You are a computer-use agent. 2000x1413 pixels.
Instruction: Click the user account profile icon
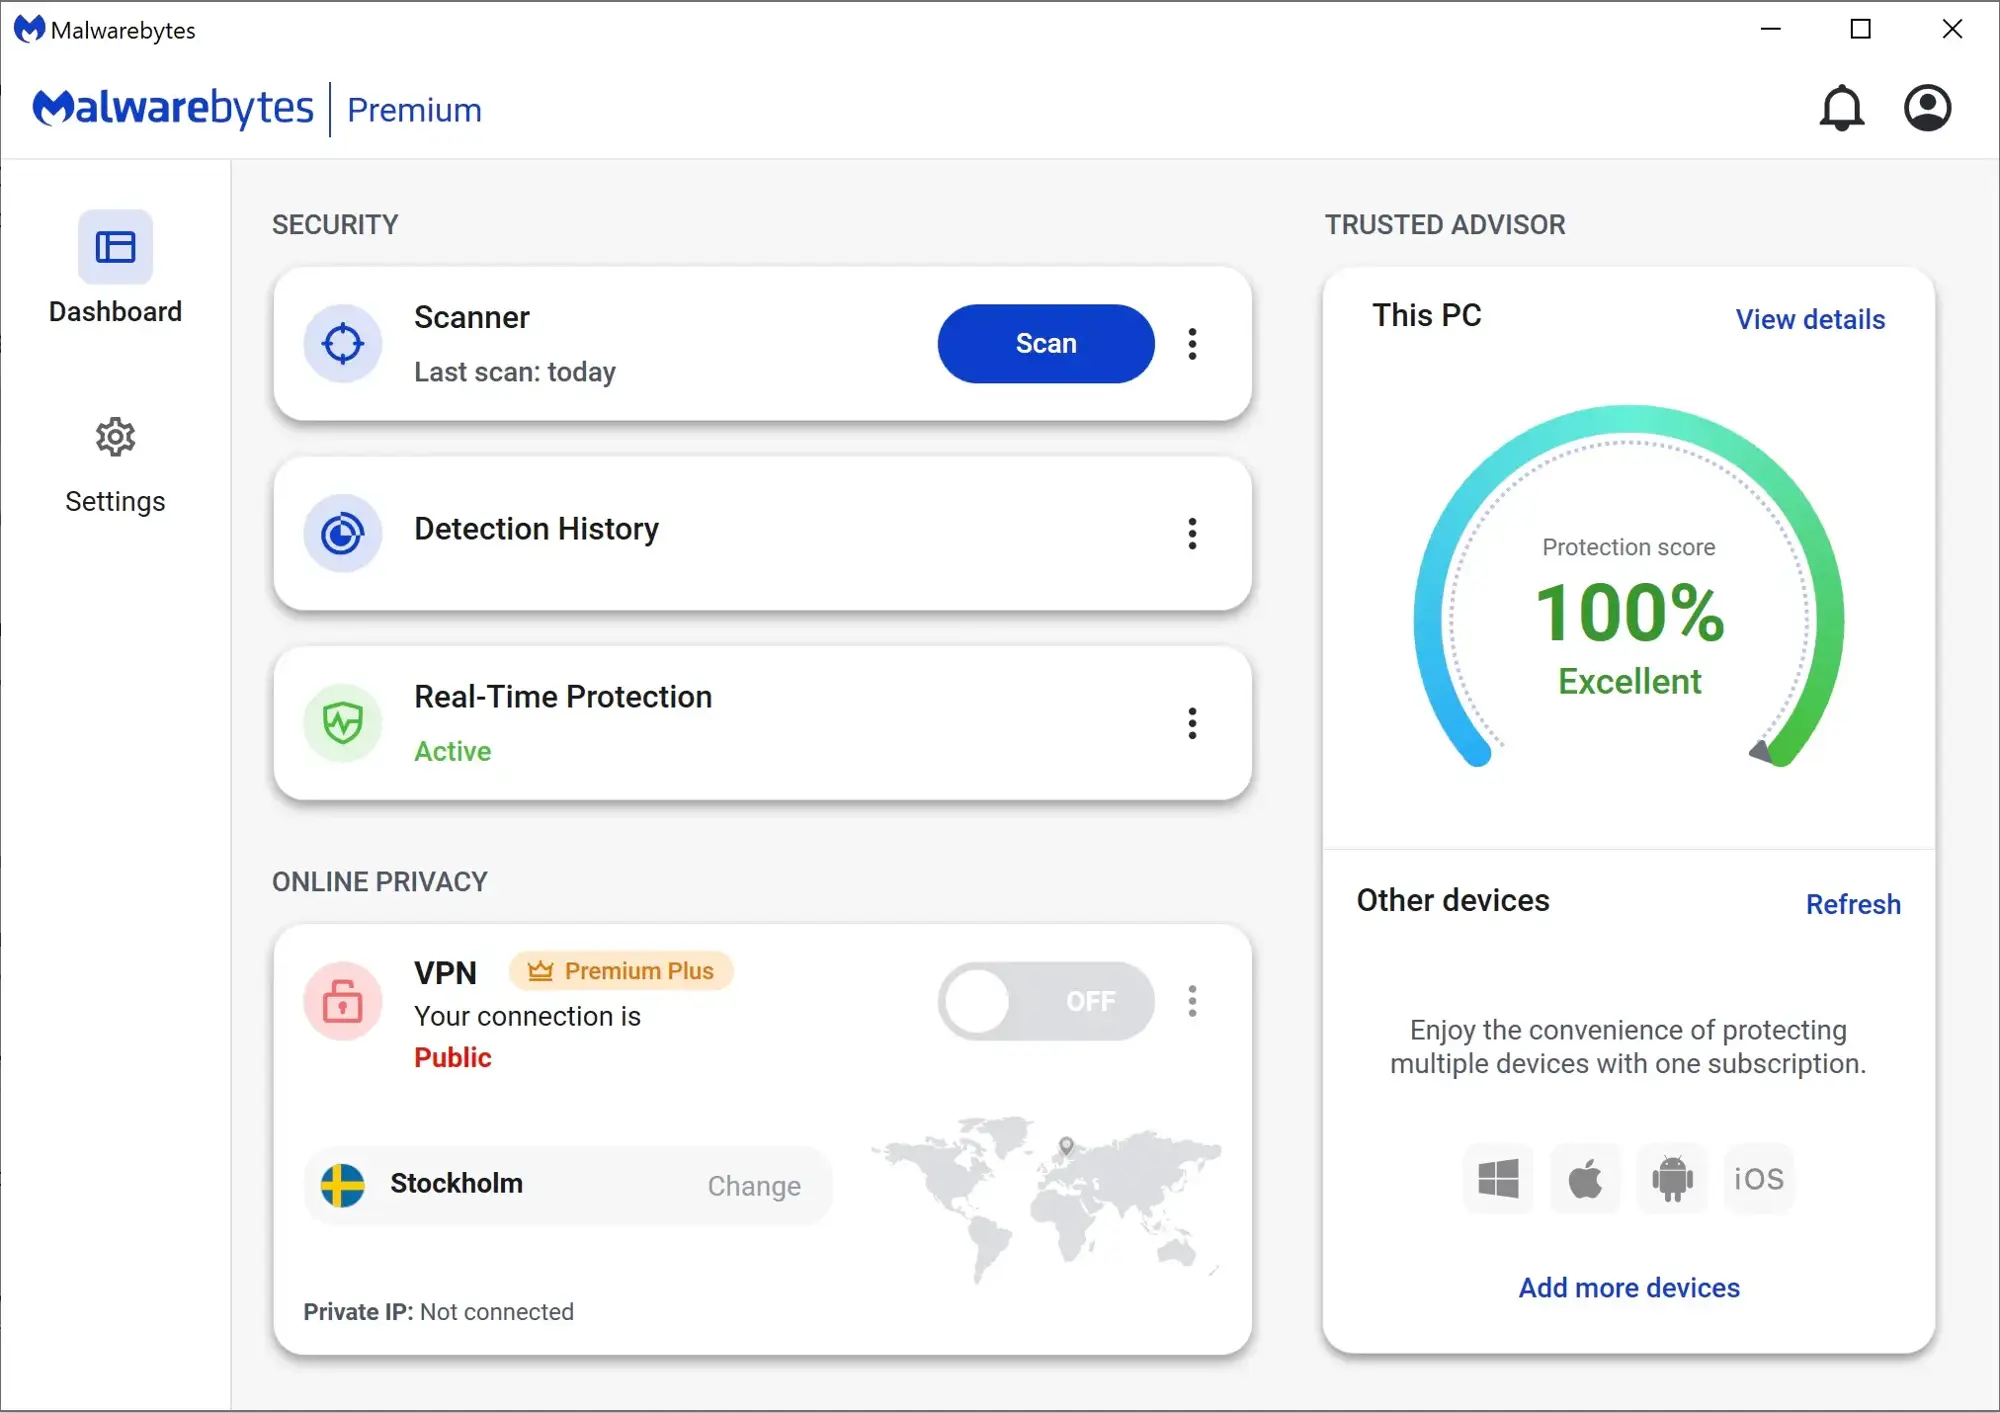point(1928,107)
